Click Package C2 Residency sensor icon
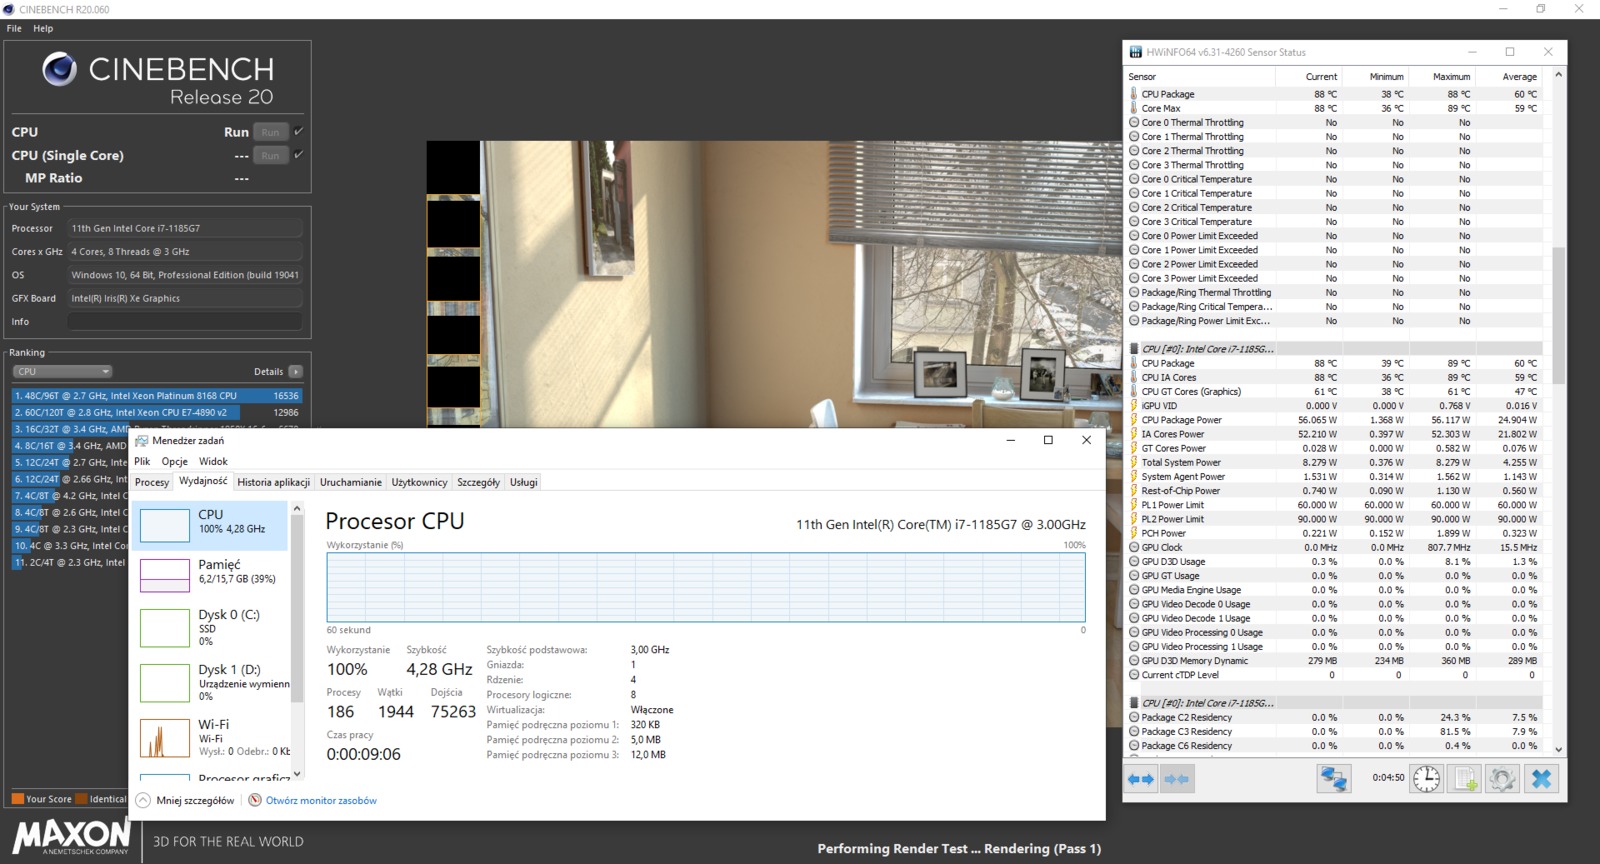The height and width of the screenshot is (864, 1600). [1134, 717]
